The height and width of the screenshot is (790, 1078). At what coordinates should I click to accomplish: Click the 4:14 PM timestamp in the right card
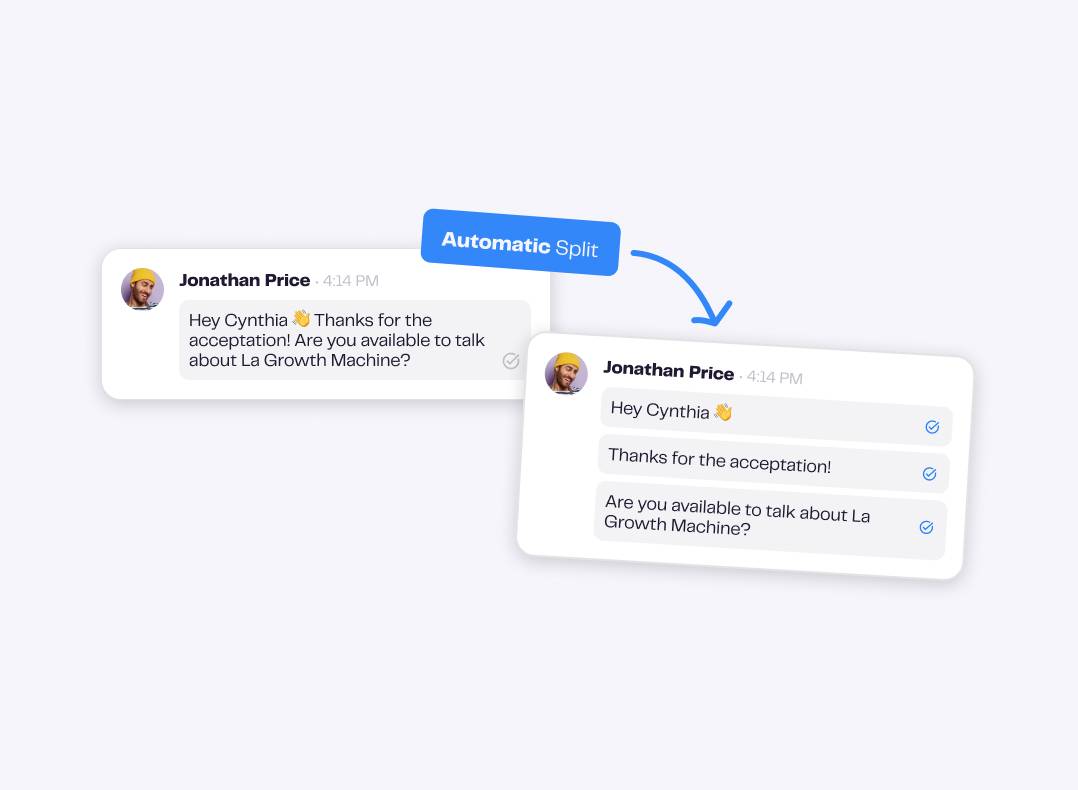pyautogui.click(x=775, y=377)
